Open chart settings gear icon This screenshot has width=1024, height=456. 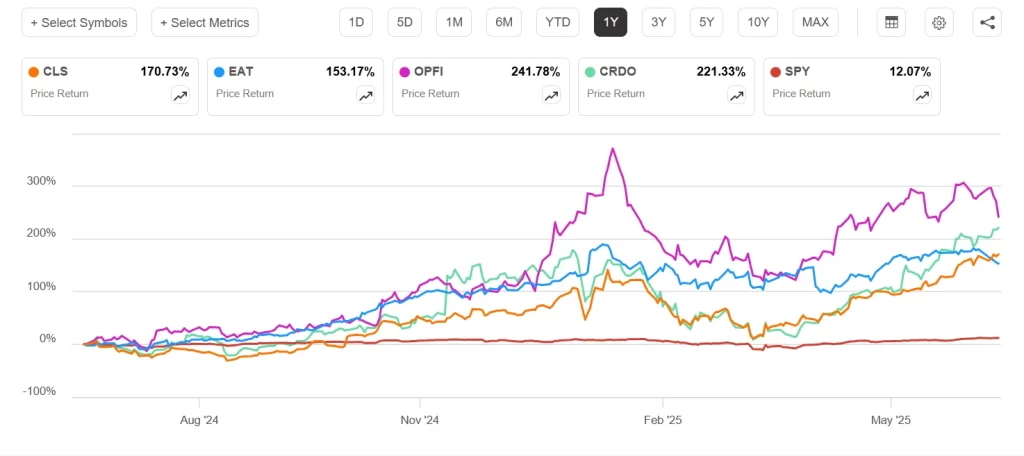(939, 22)
